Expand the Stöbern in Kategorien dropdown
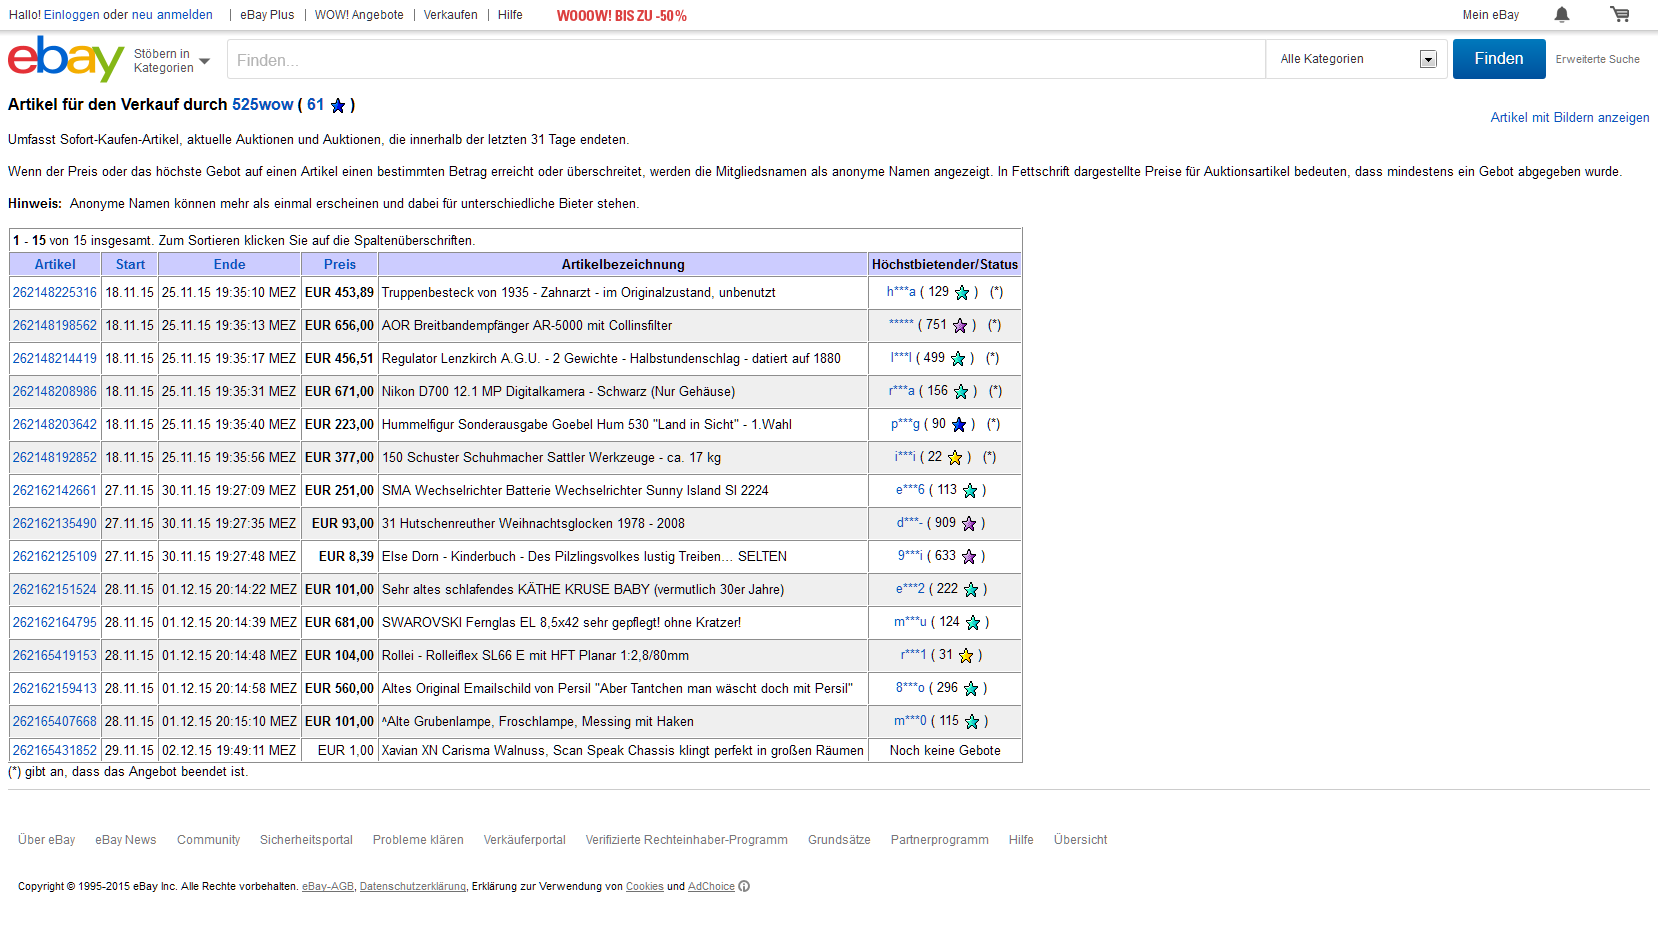The height and width of the screenshot is (943, 1658). pyautogui.click(x=172, y=61)
